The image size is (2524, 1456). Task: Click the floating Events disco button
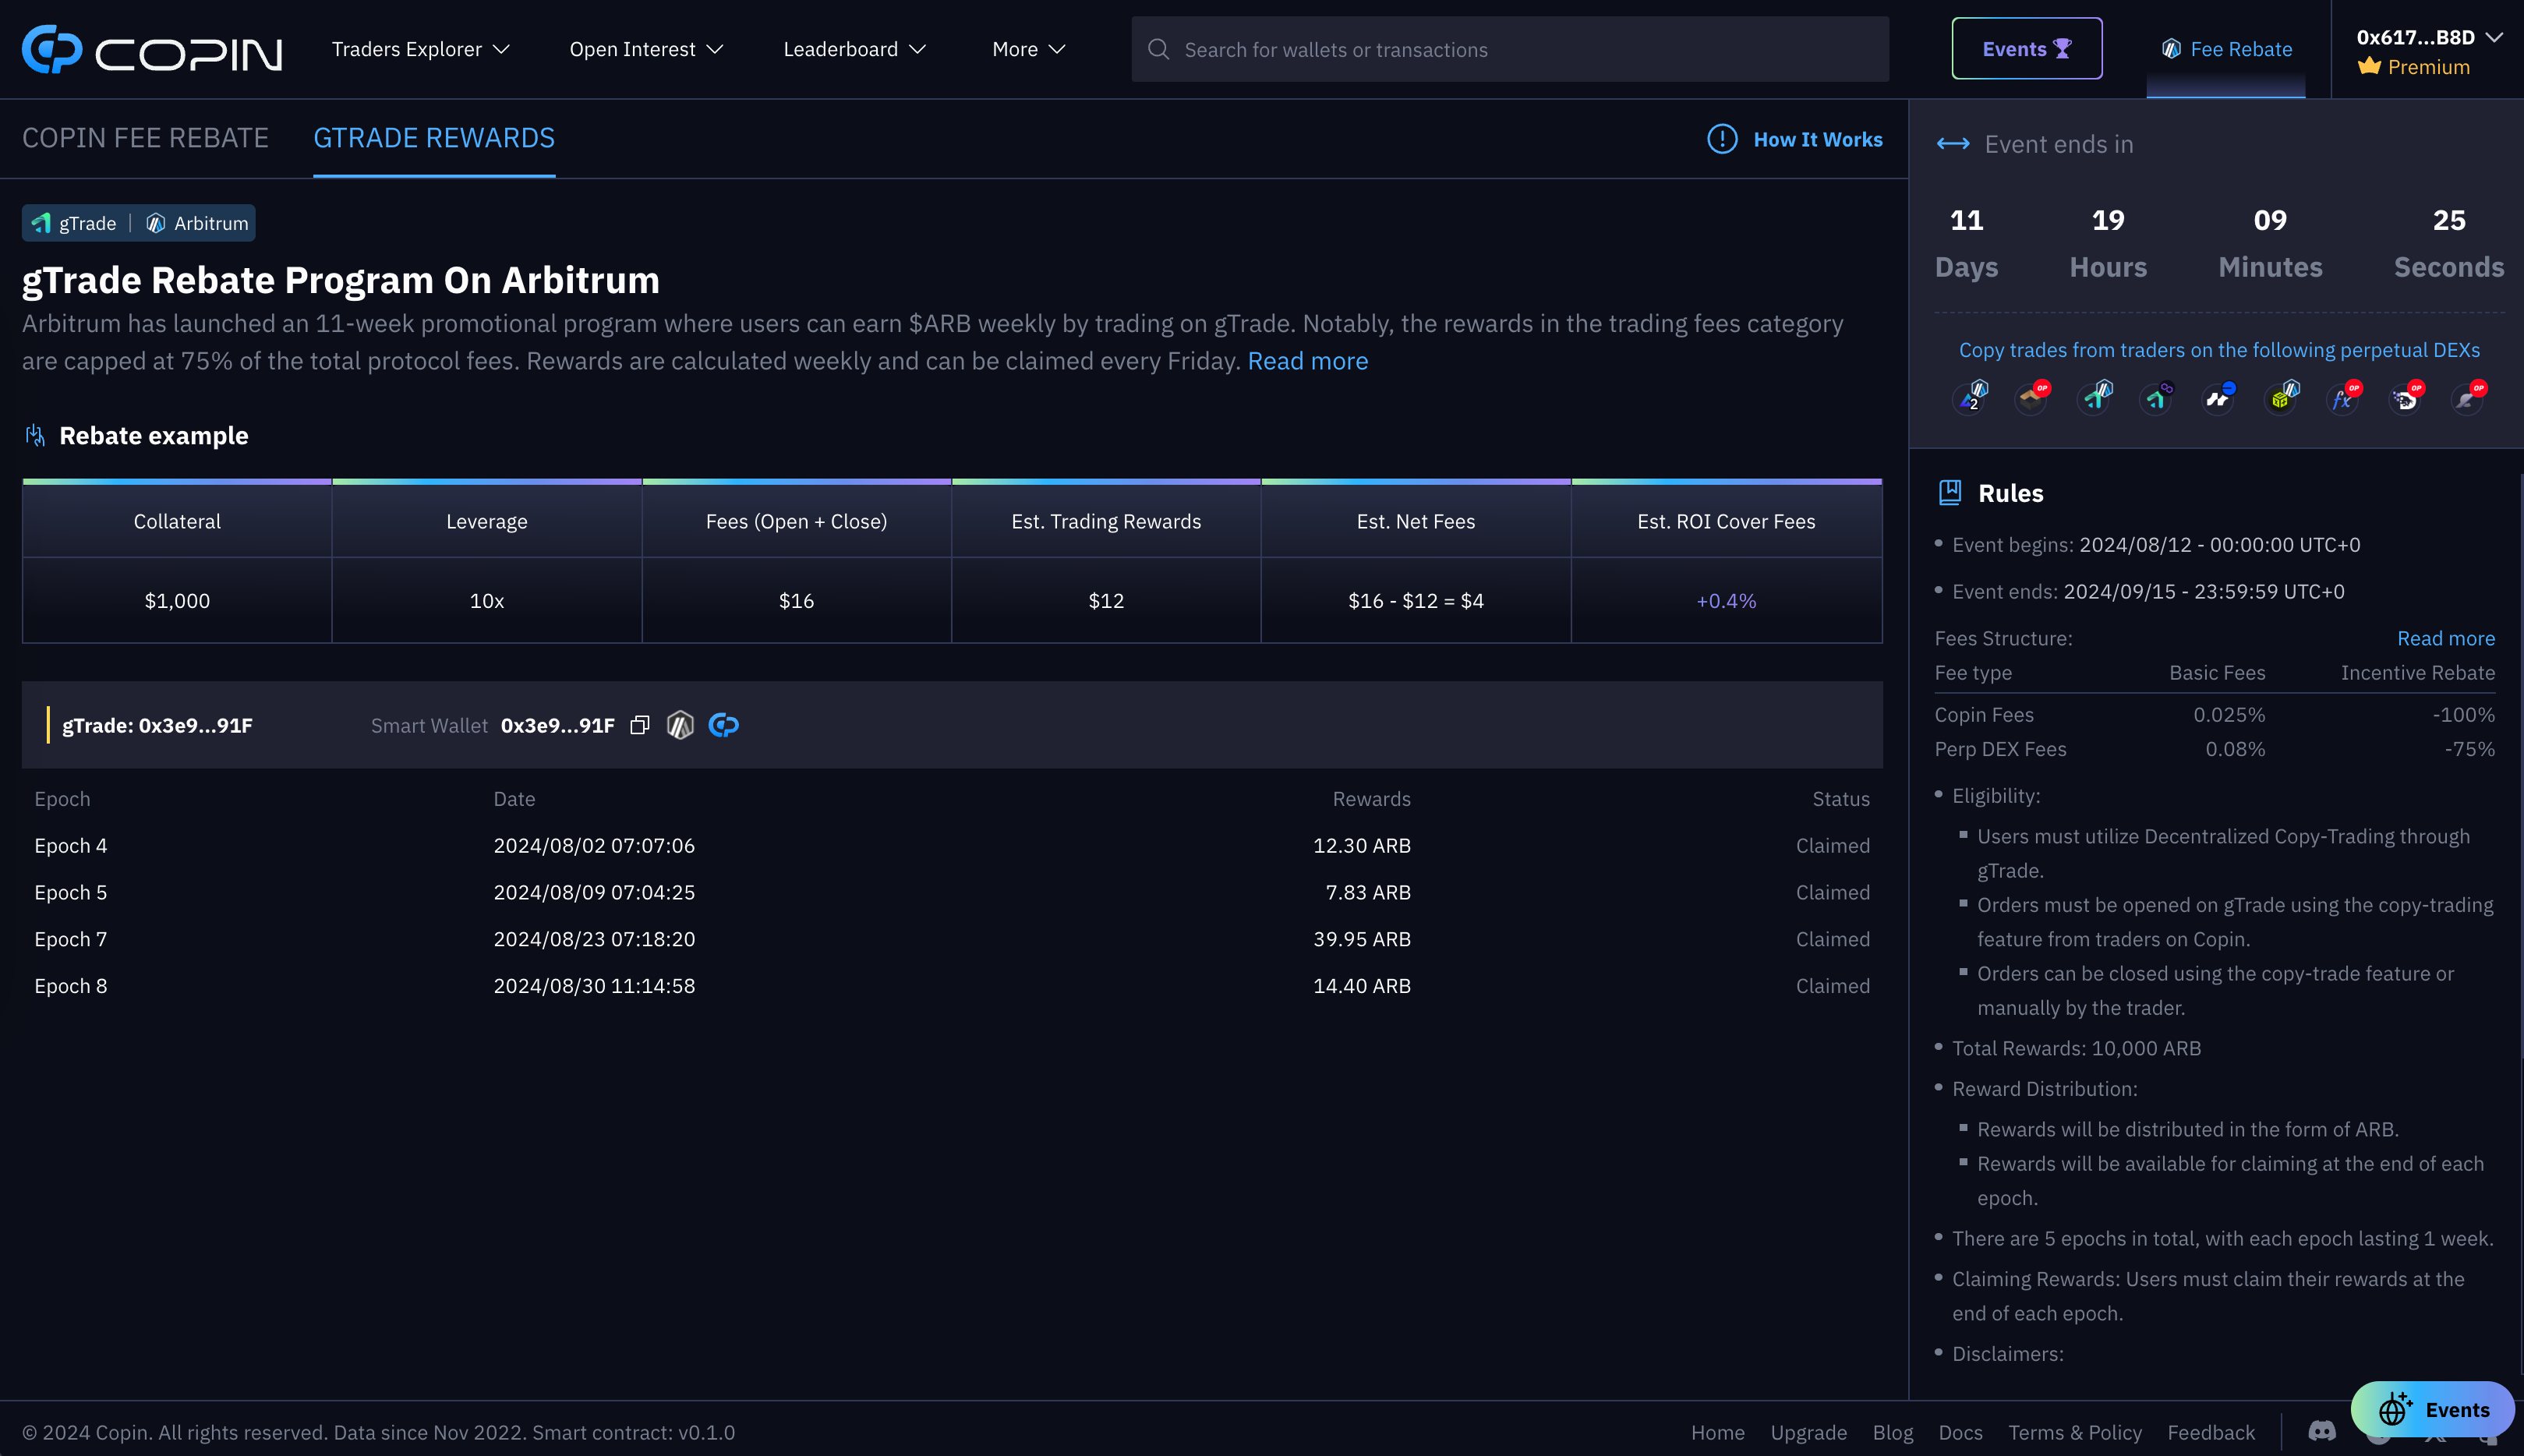coord(2432,1409)
